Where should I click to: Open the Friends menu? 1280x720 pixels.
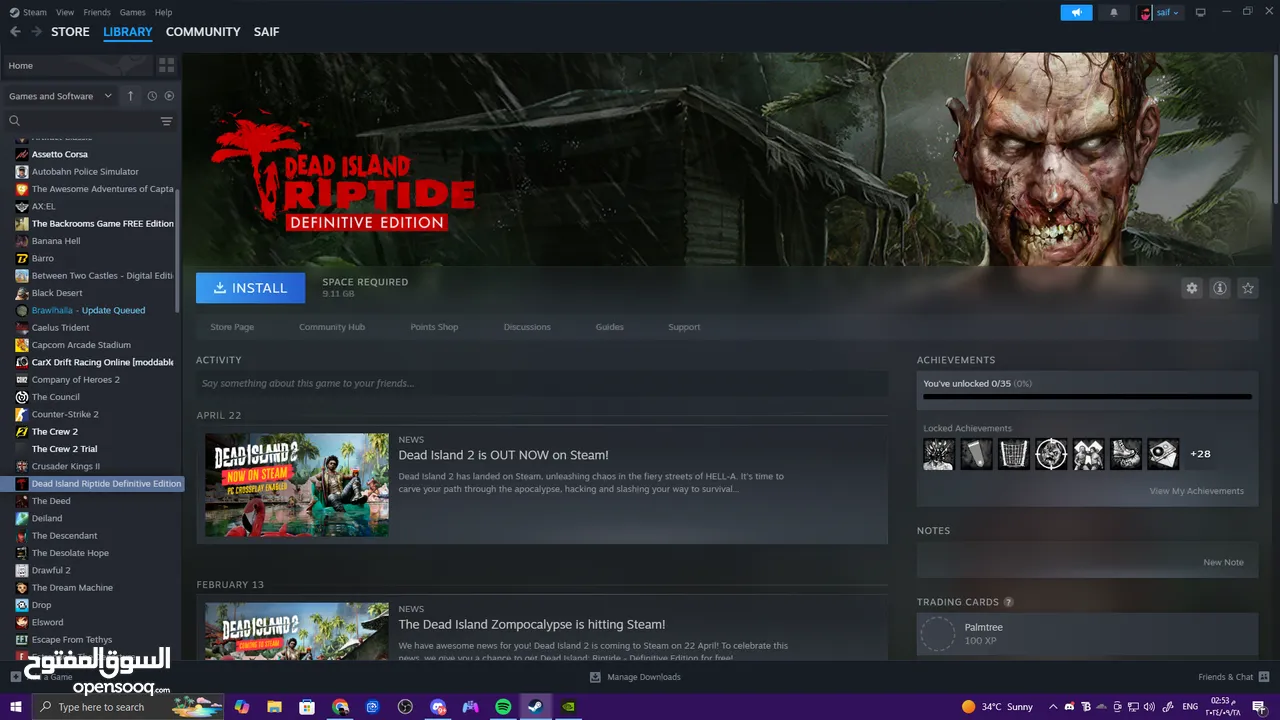pyautogui.click(x=97, y=12)
